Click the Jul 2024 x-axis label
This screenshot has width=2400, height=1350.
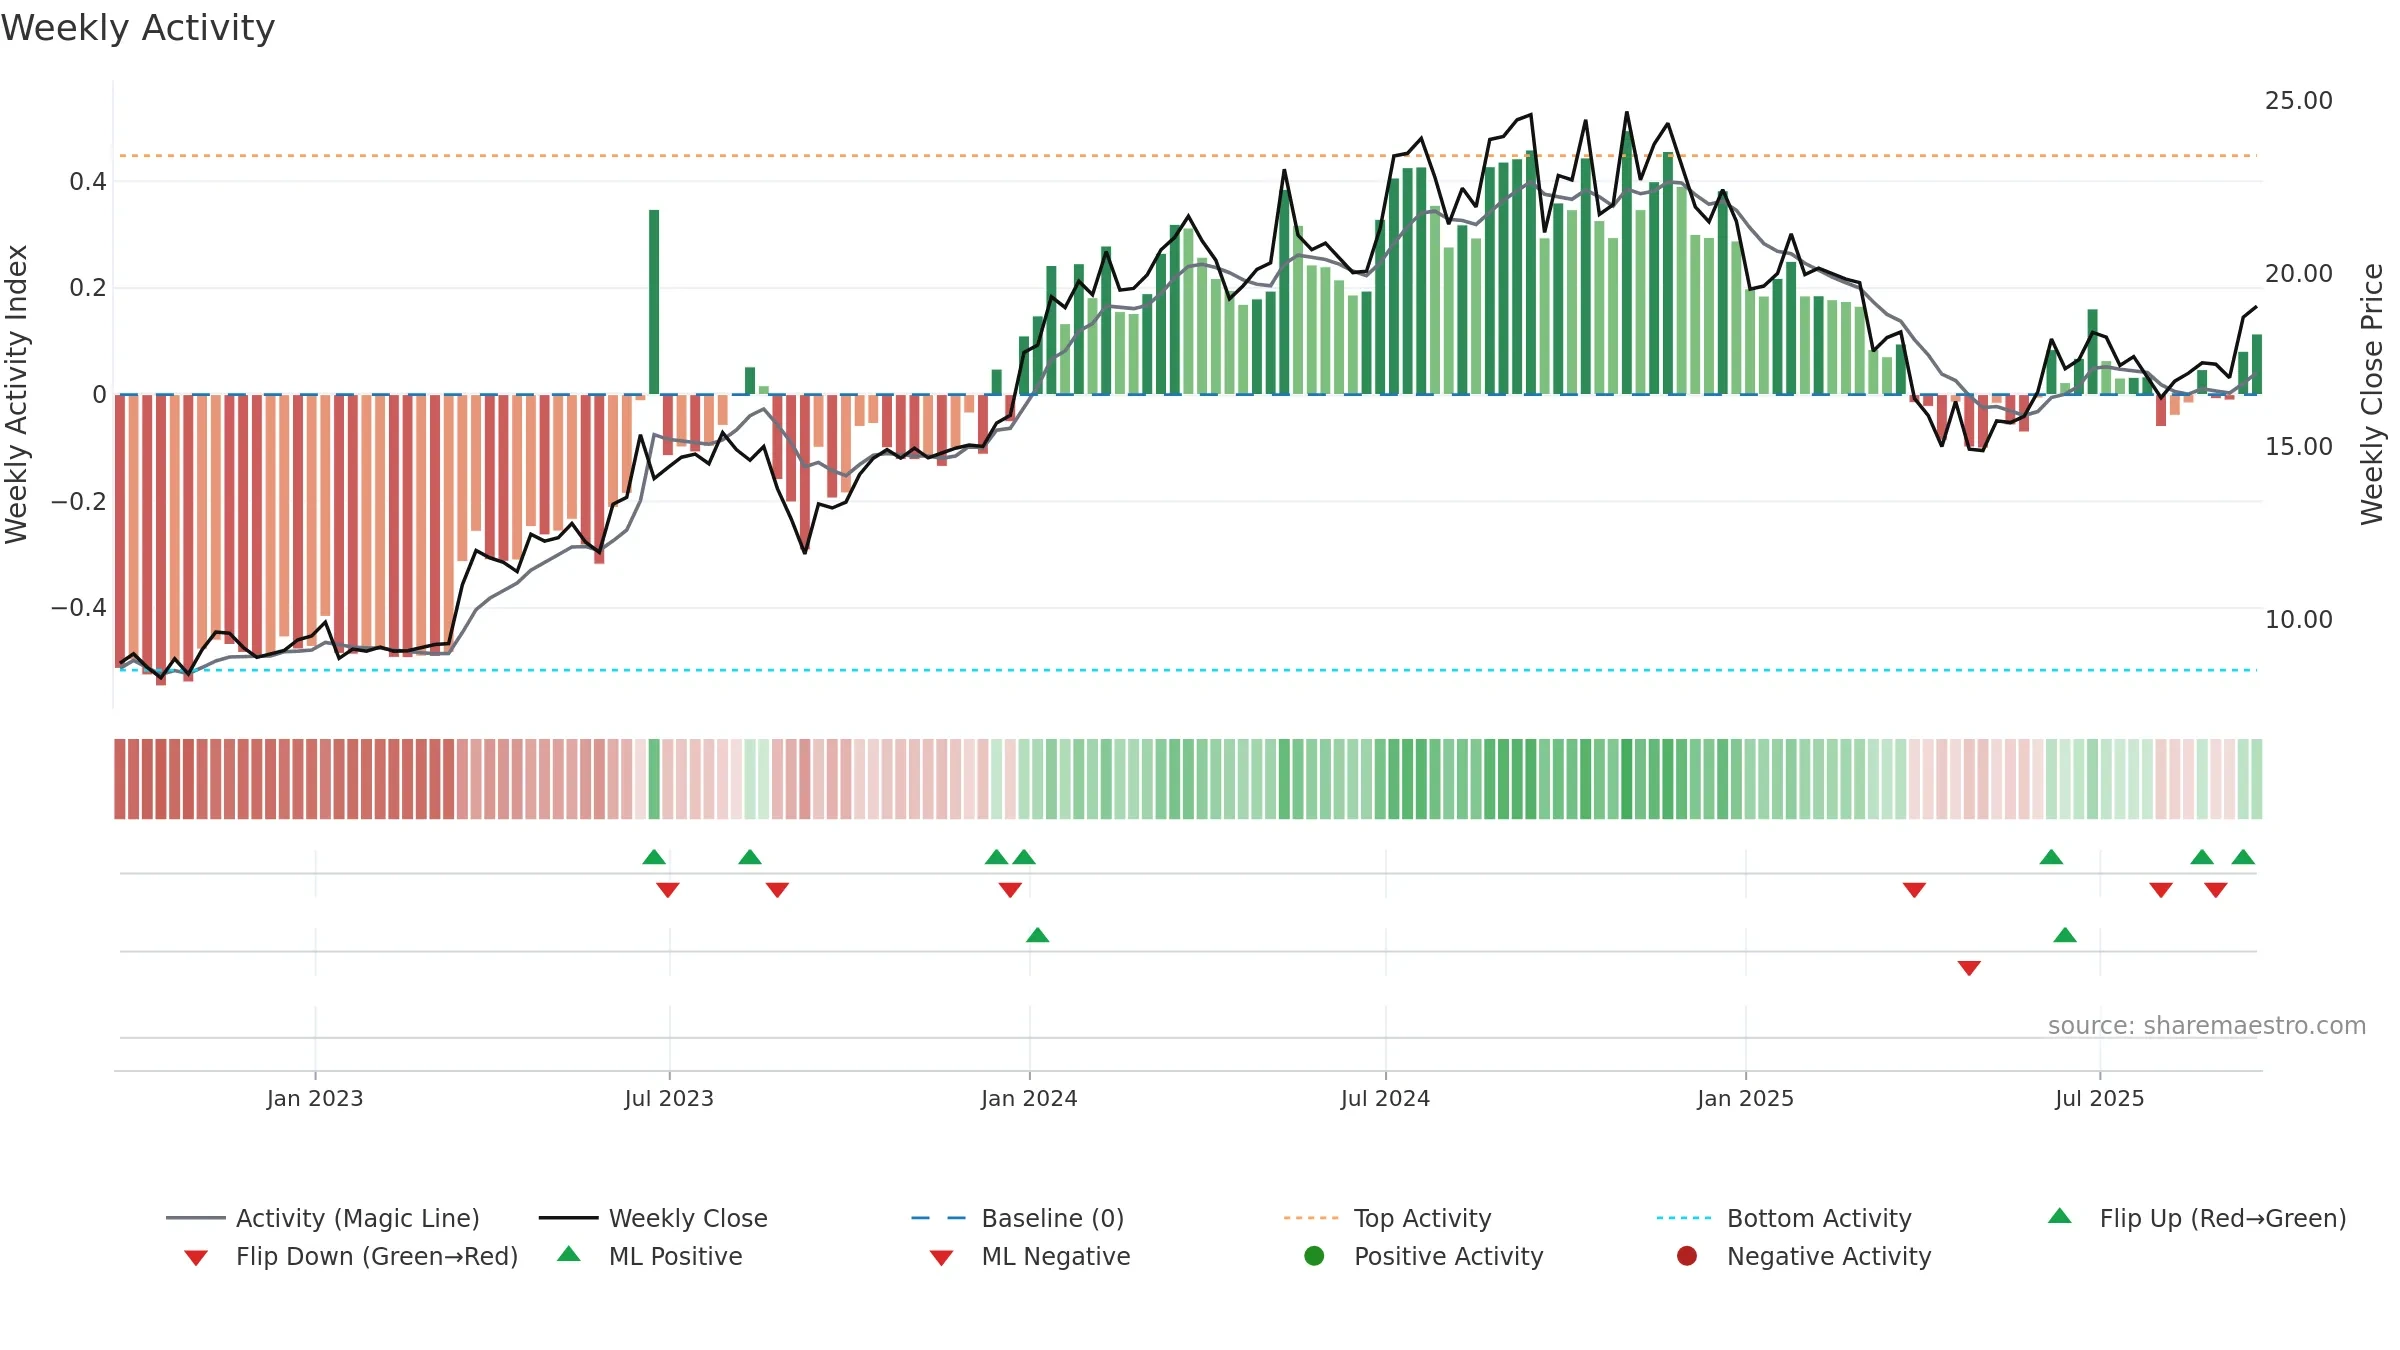tap(1385, 1098)
